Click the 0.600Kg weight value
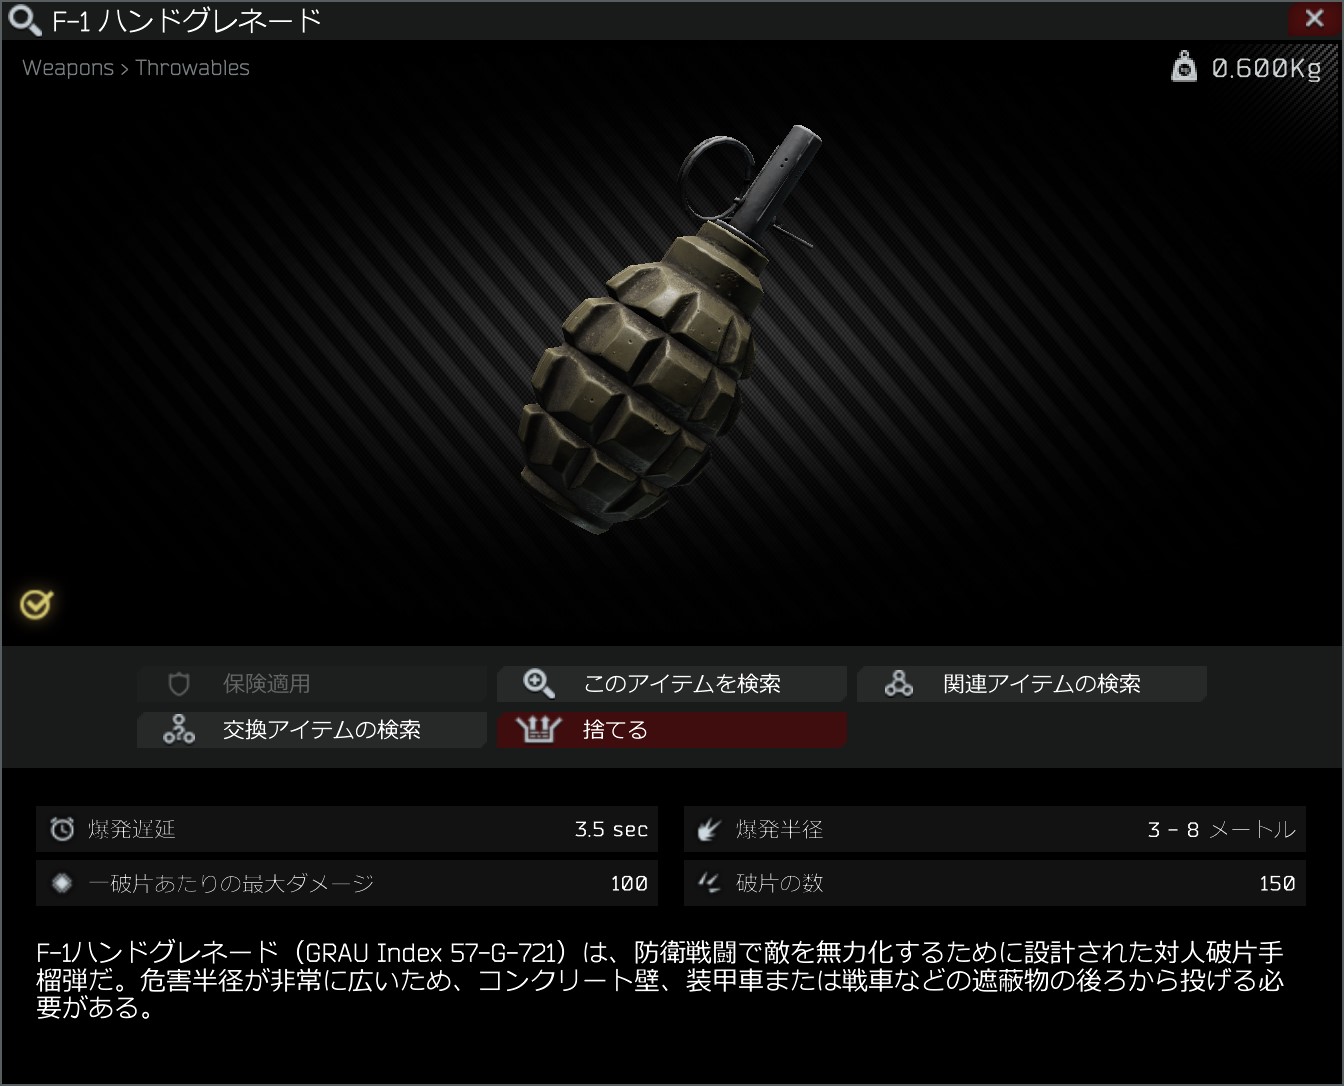1344x1086 pixels. pyautogui.click(x=1266, y=68)
